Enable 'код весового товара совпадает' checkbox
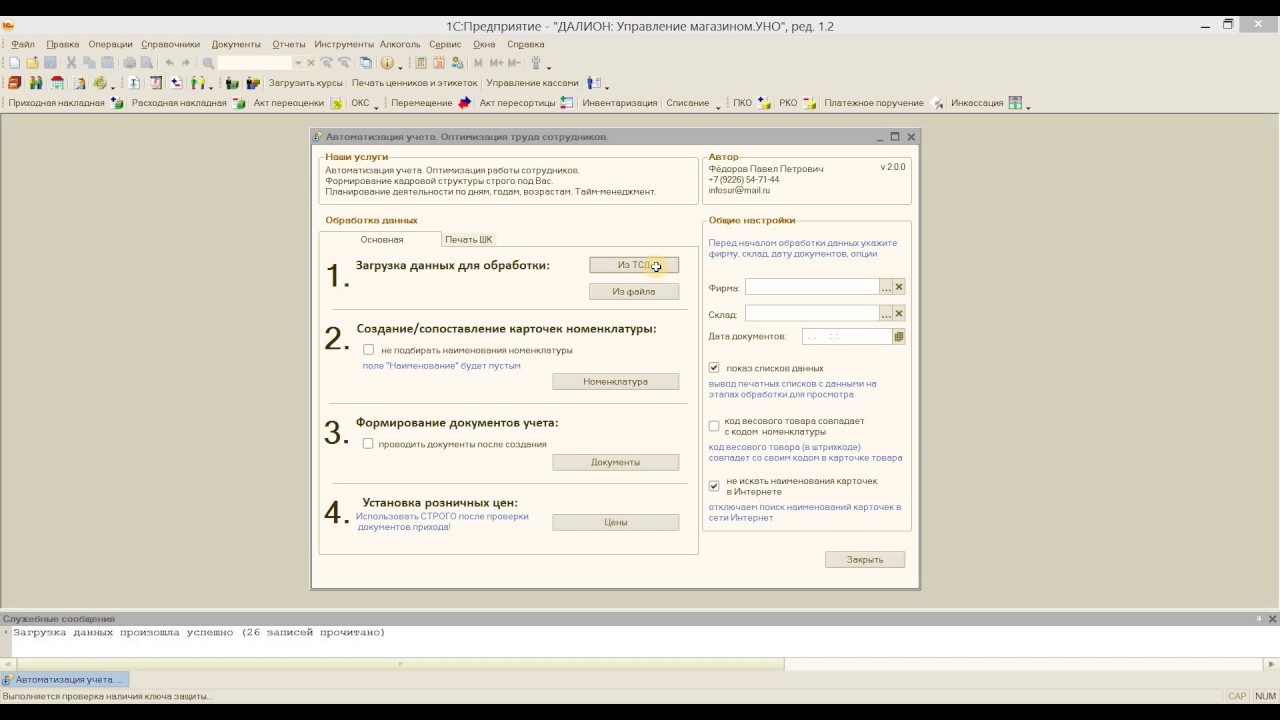The width and height of the screenshot is (1280, 720). [x=714, y=426]
